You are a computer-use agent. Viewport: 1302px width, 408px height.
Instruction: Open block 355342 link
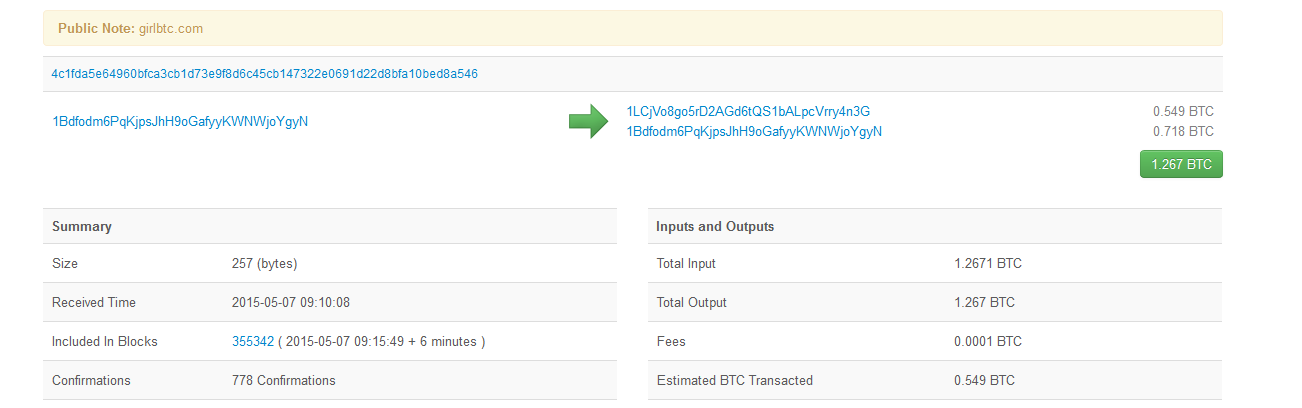(x=253, y=341)
